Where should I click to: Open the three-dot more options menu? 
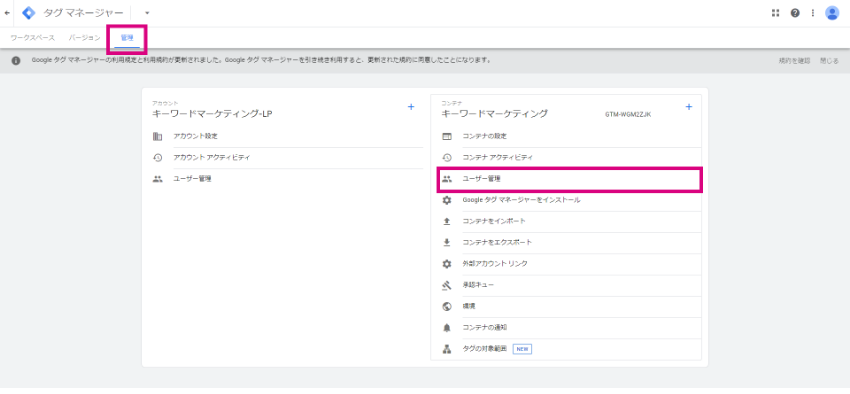[813, 13]
